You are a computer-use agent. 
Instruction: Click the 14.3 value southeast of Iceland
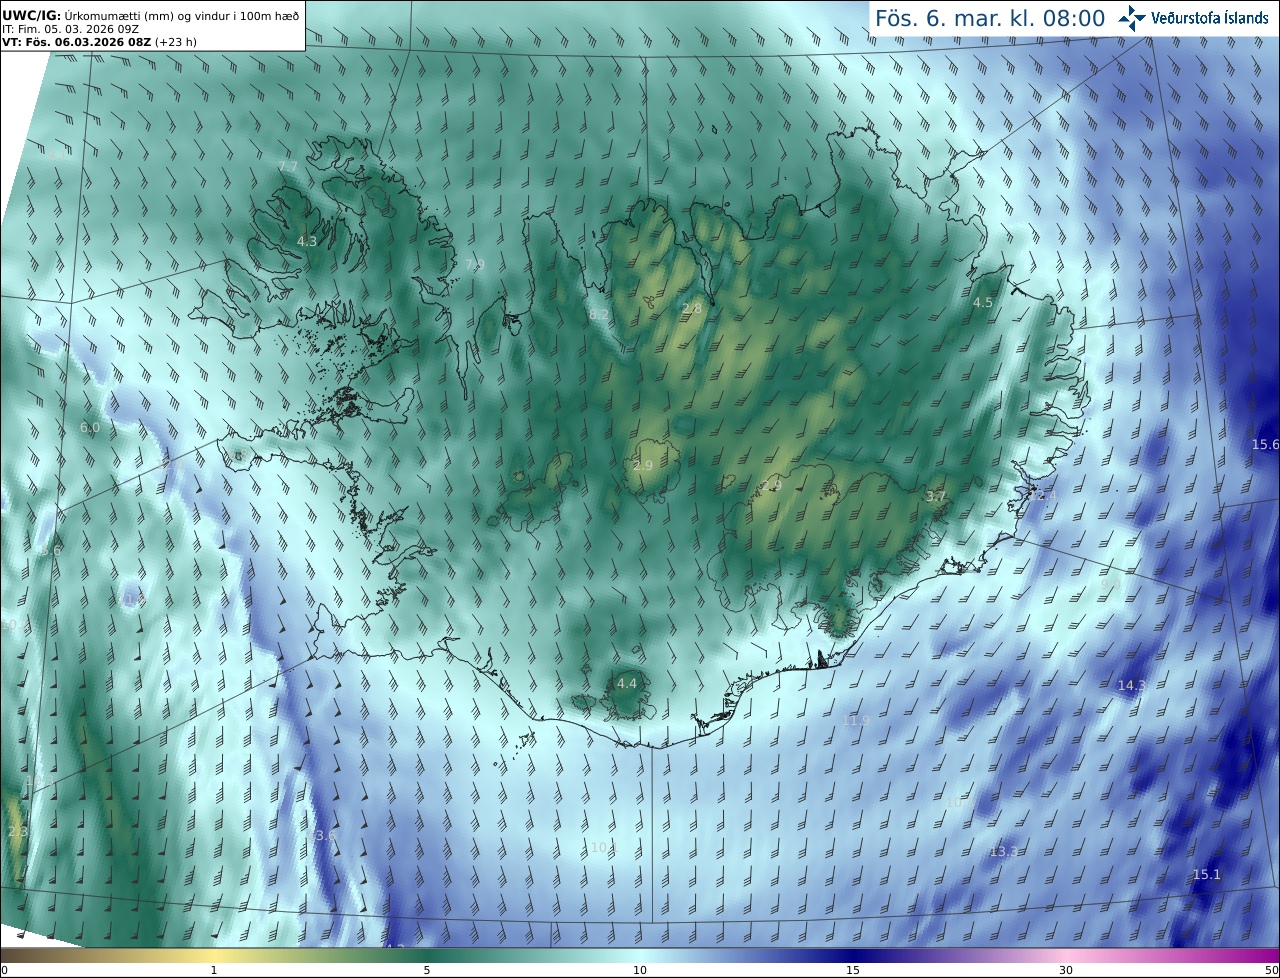[x=1132, y=685]
